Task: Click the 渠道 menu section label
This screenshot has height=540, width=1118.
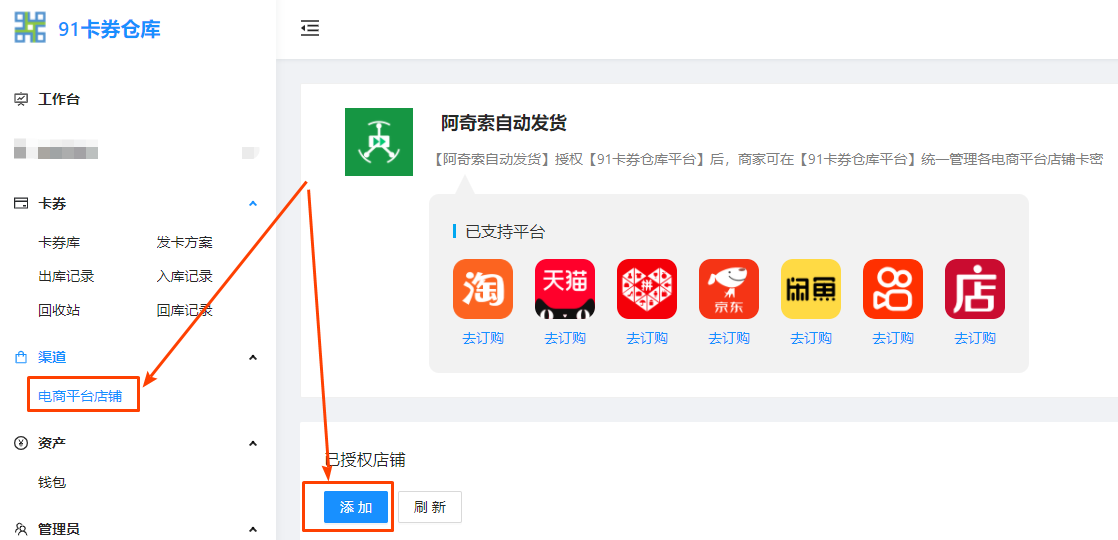Action: [52, 357]
